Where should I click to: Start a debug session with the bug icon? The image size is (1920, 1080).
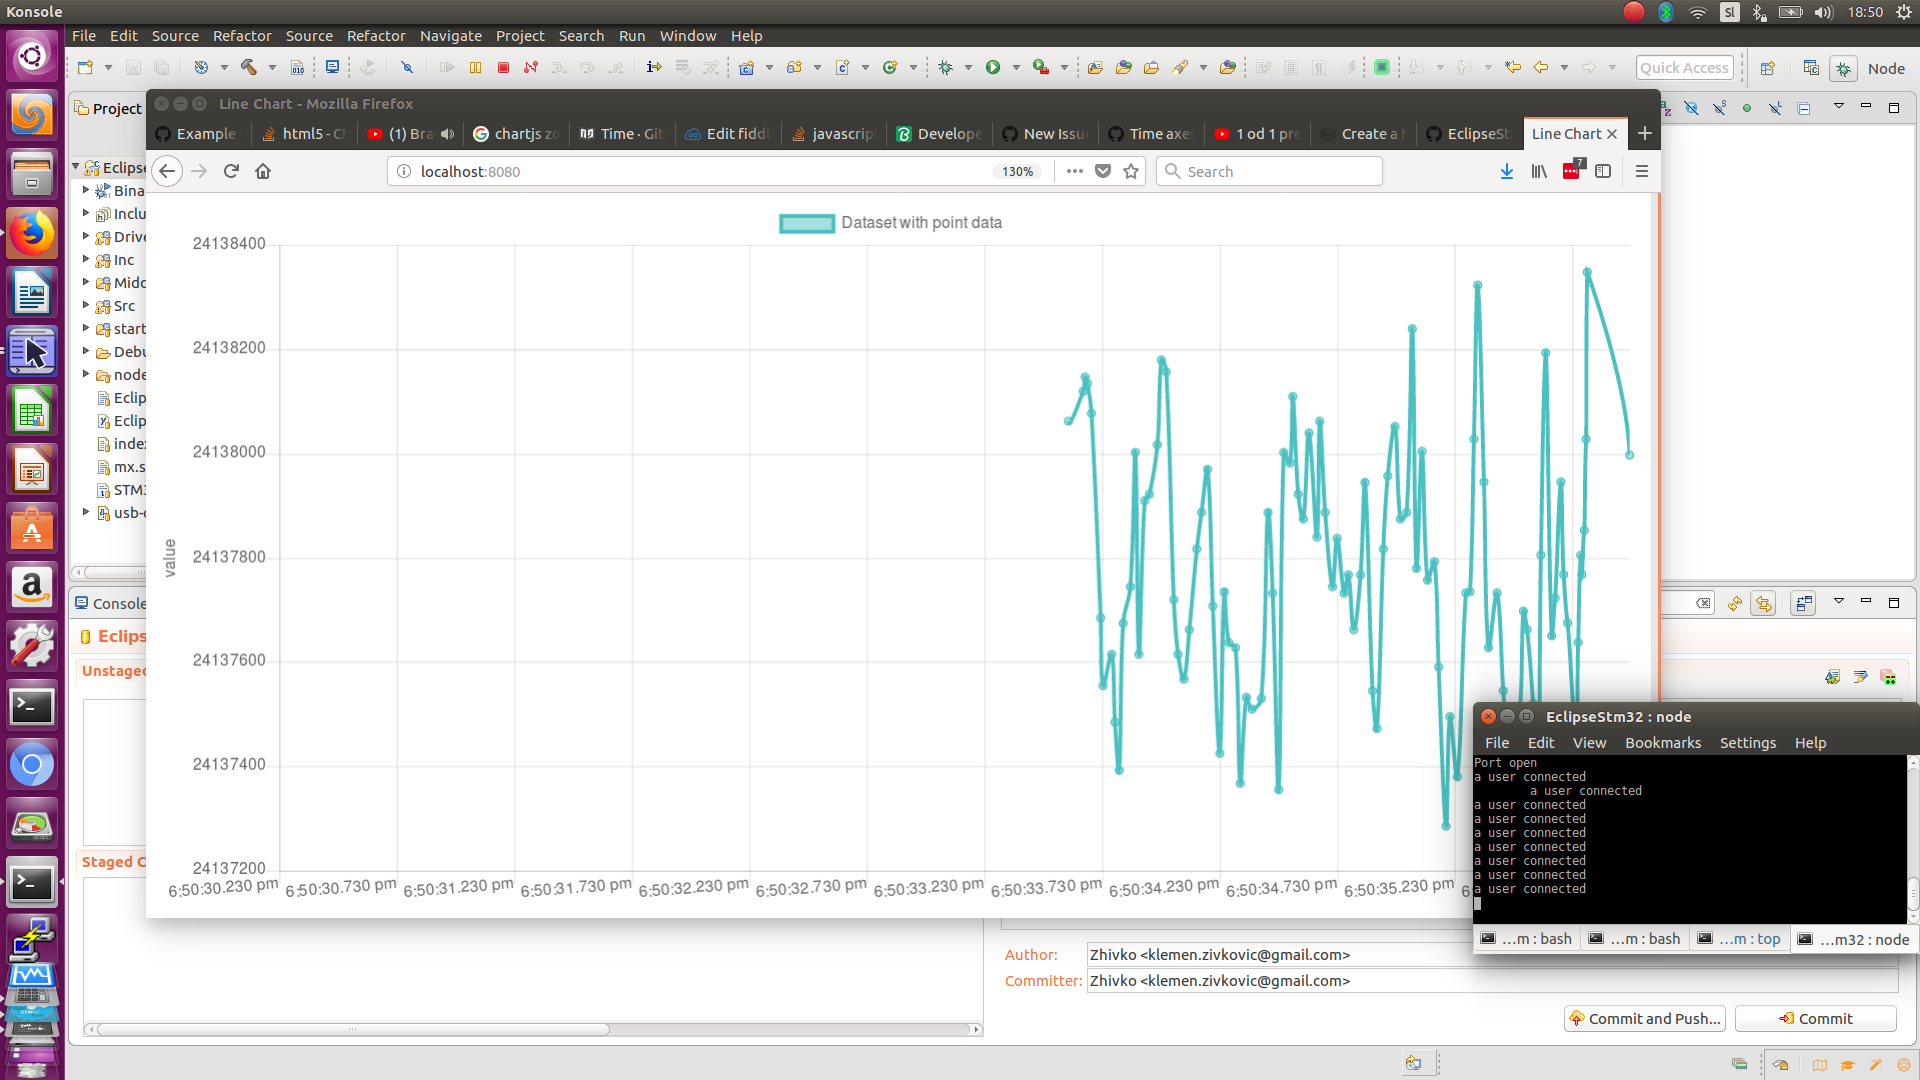[946, 67]
